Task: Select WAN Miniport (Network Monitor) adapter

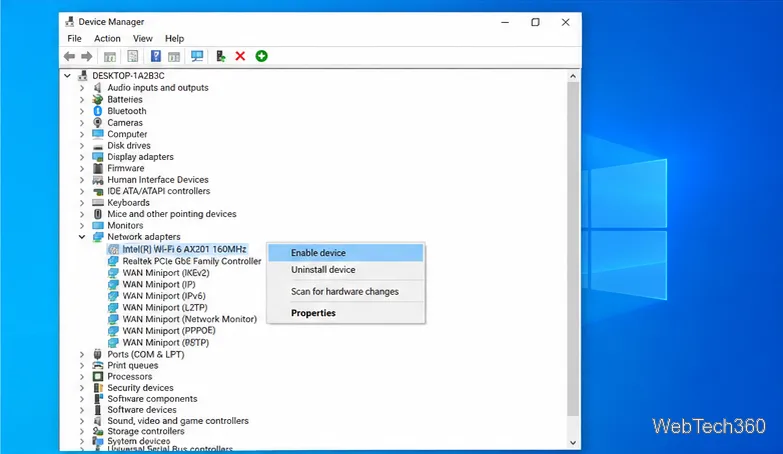Action: 190,319
